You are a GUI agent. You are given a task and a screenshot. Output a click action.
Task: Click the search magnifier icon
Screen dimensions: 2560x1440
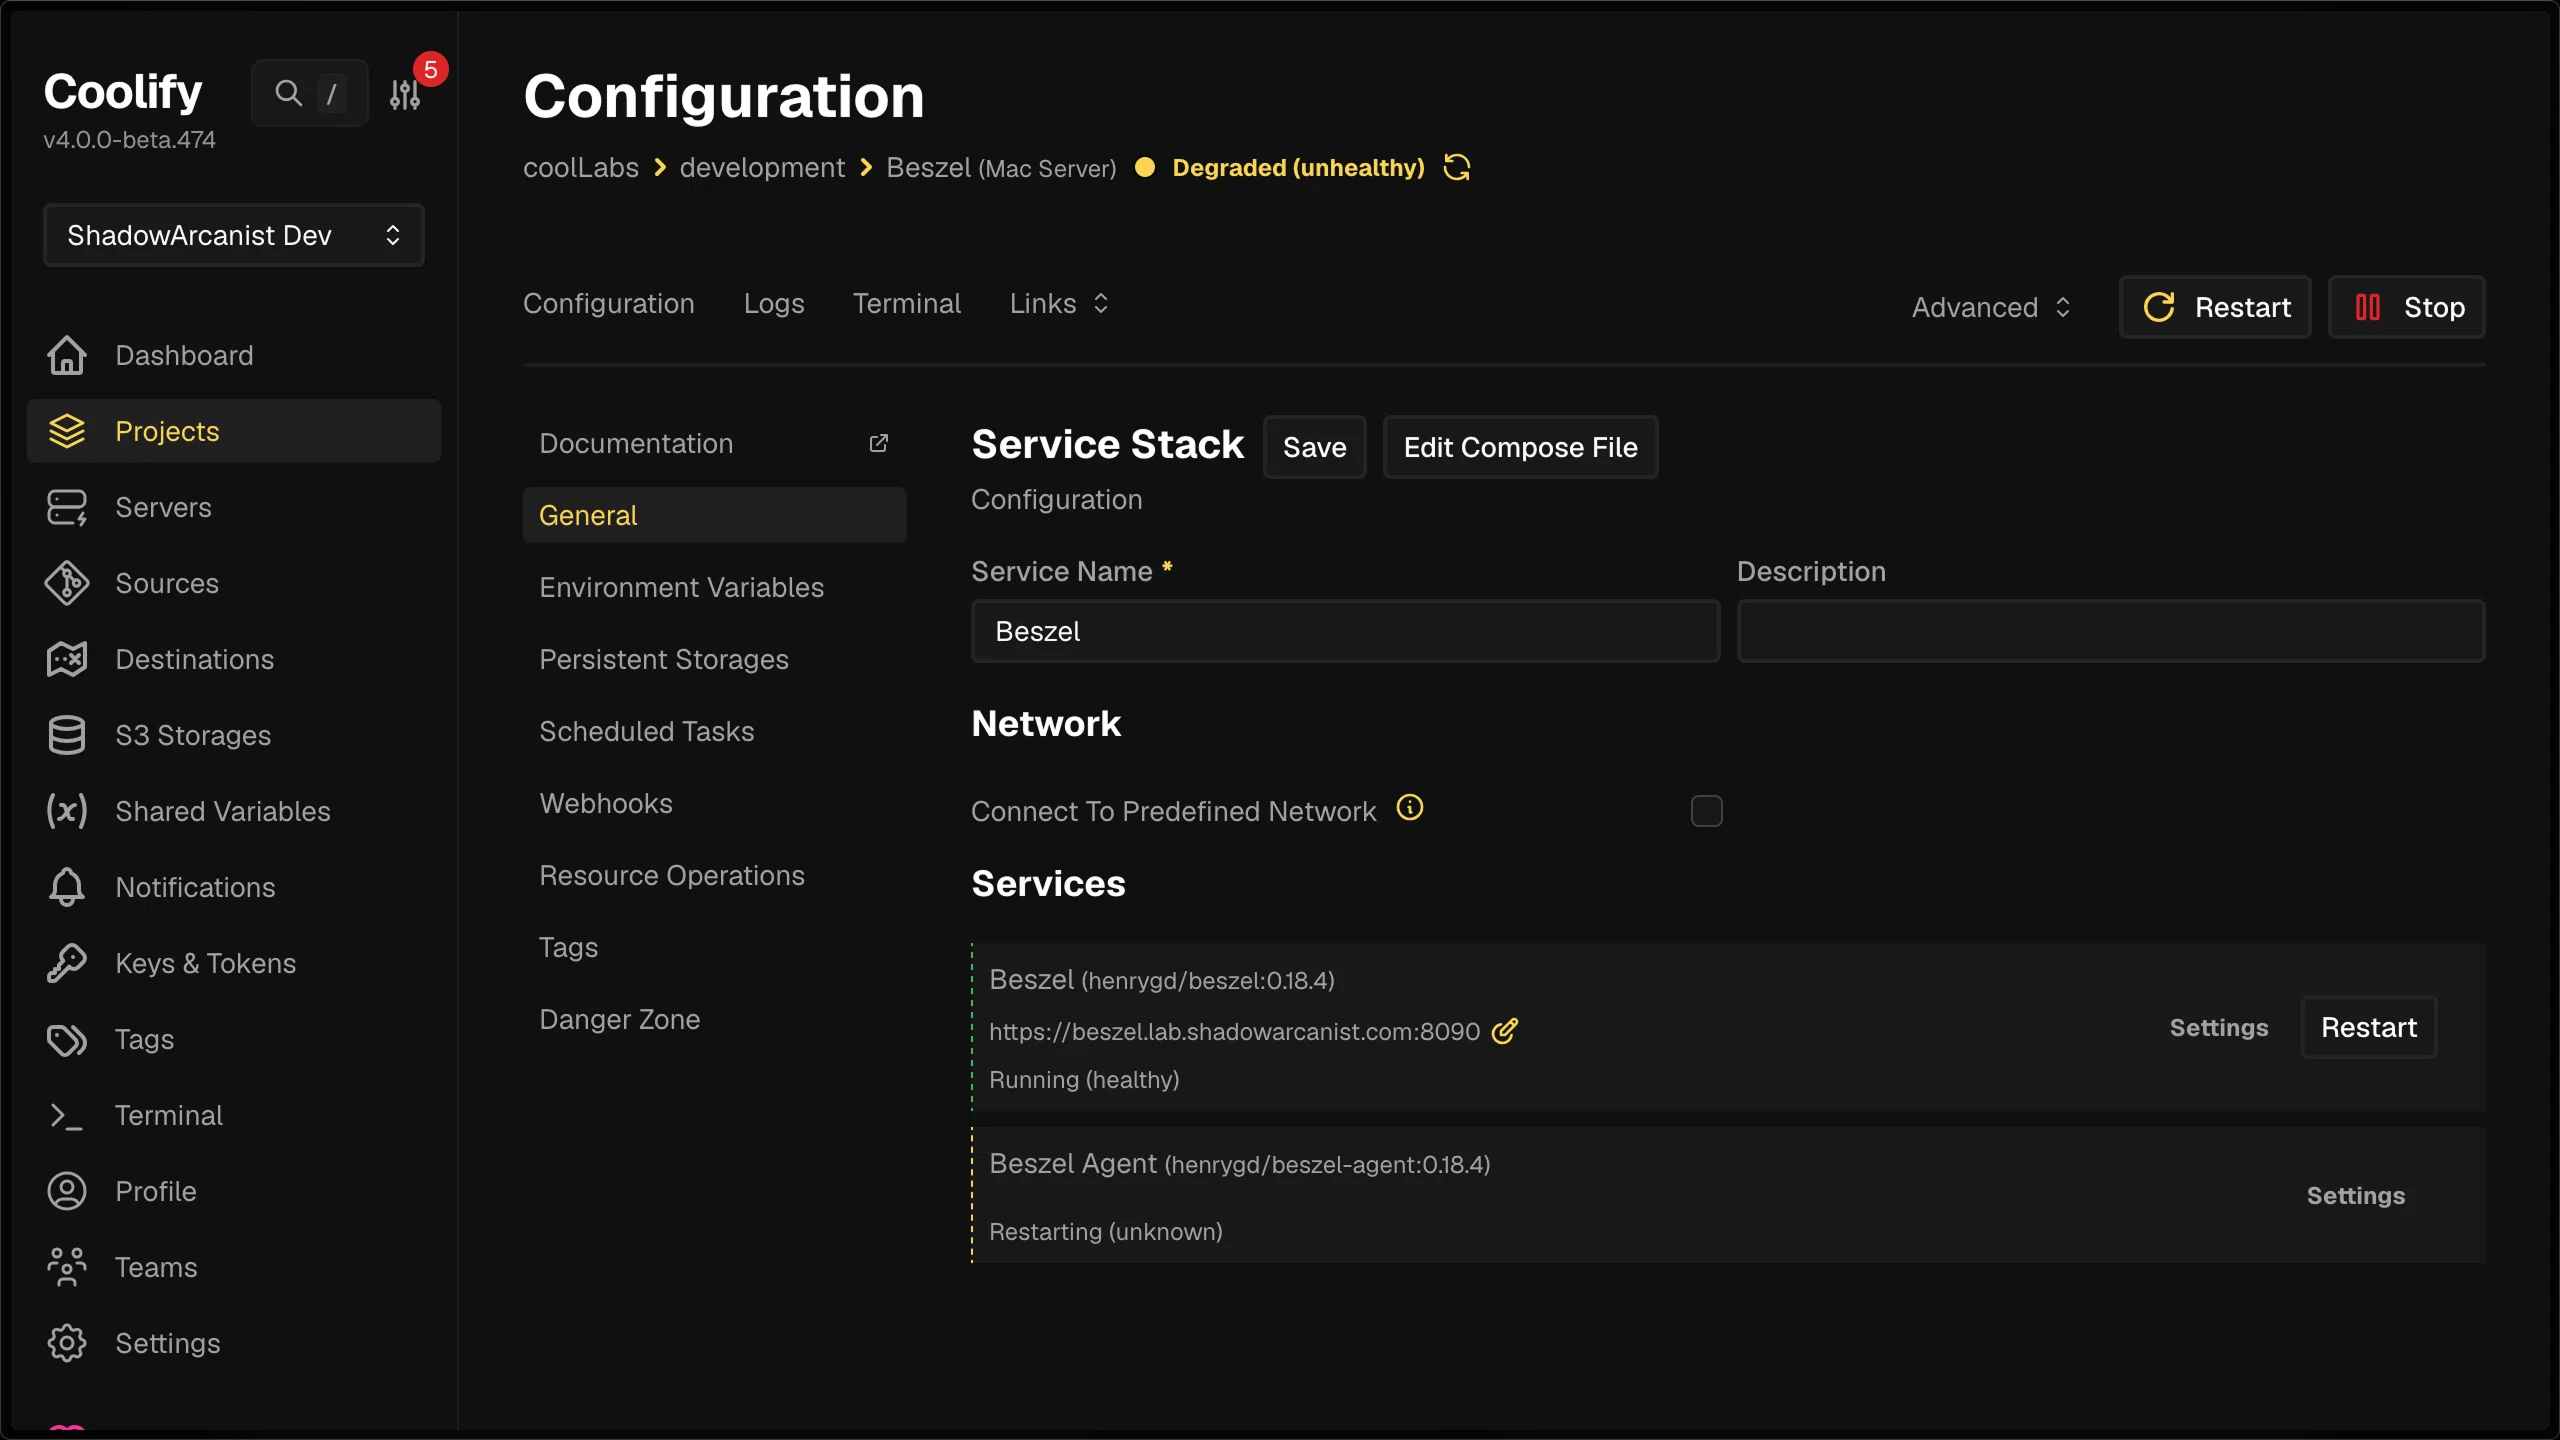[x=288, y=93]
